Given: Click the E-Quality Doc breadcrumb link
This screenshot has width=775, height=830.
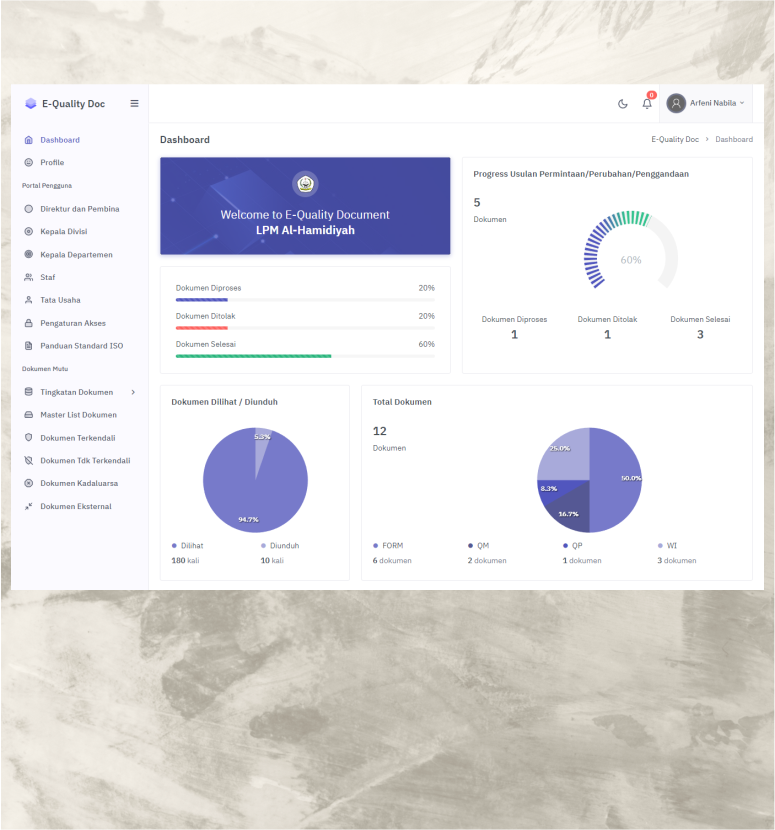Looking at the screenshot, I should click(675, 140).
